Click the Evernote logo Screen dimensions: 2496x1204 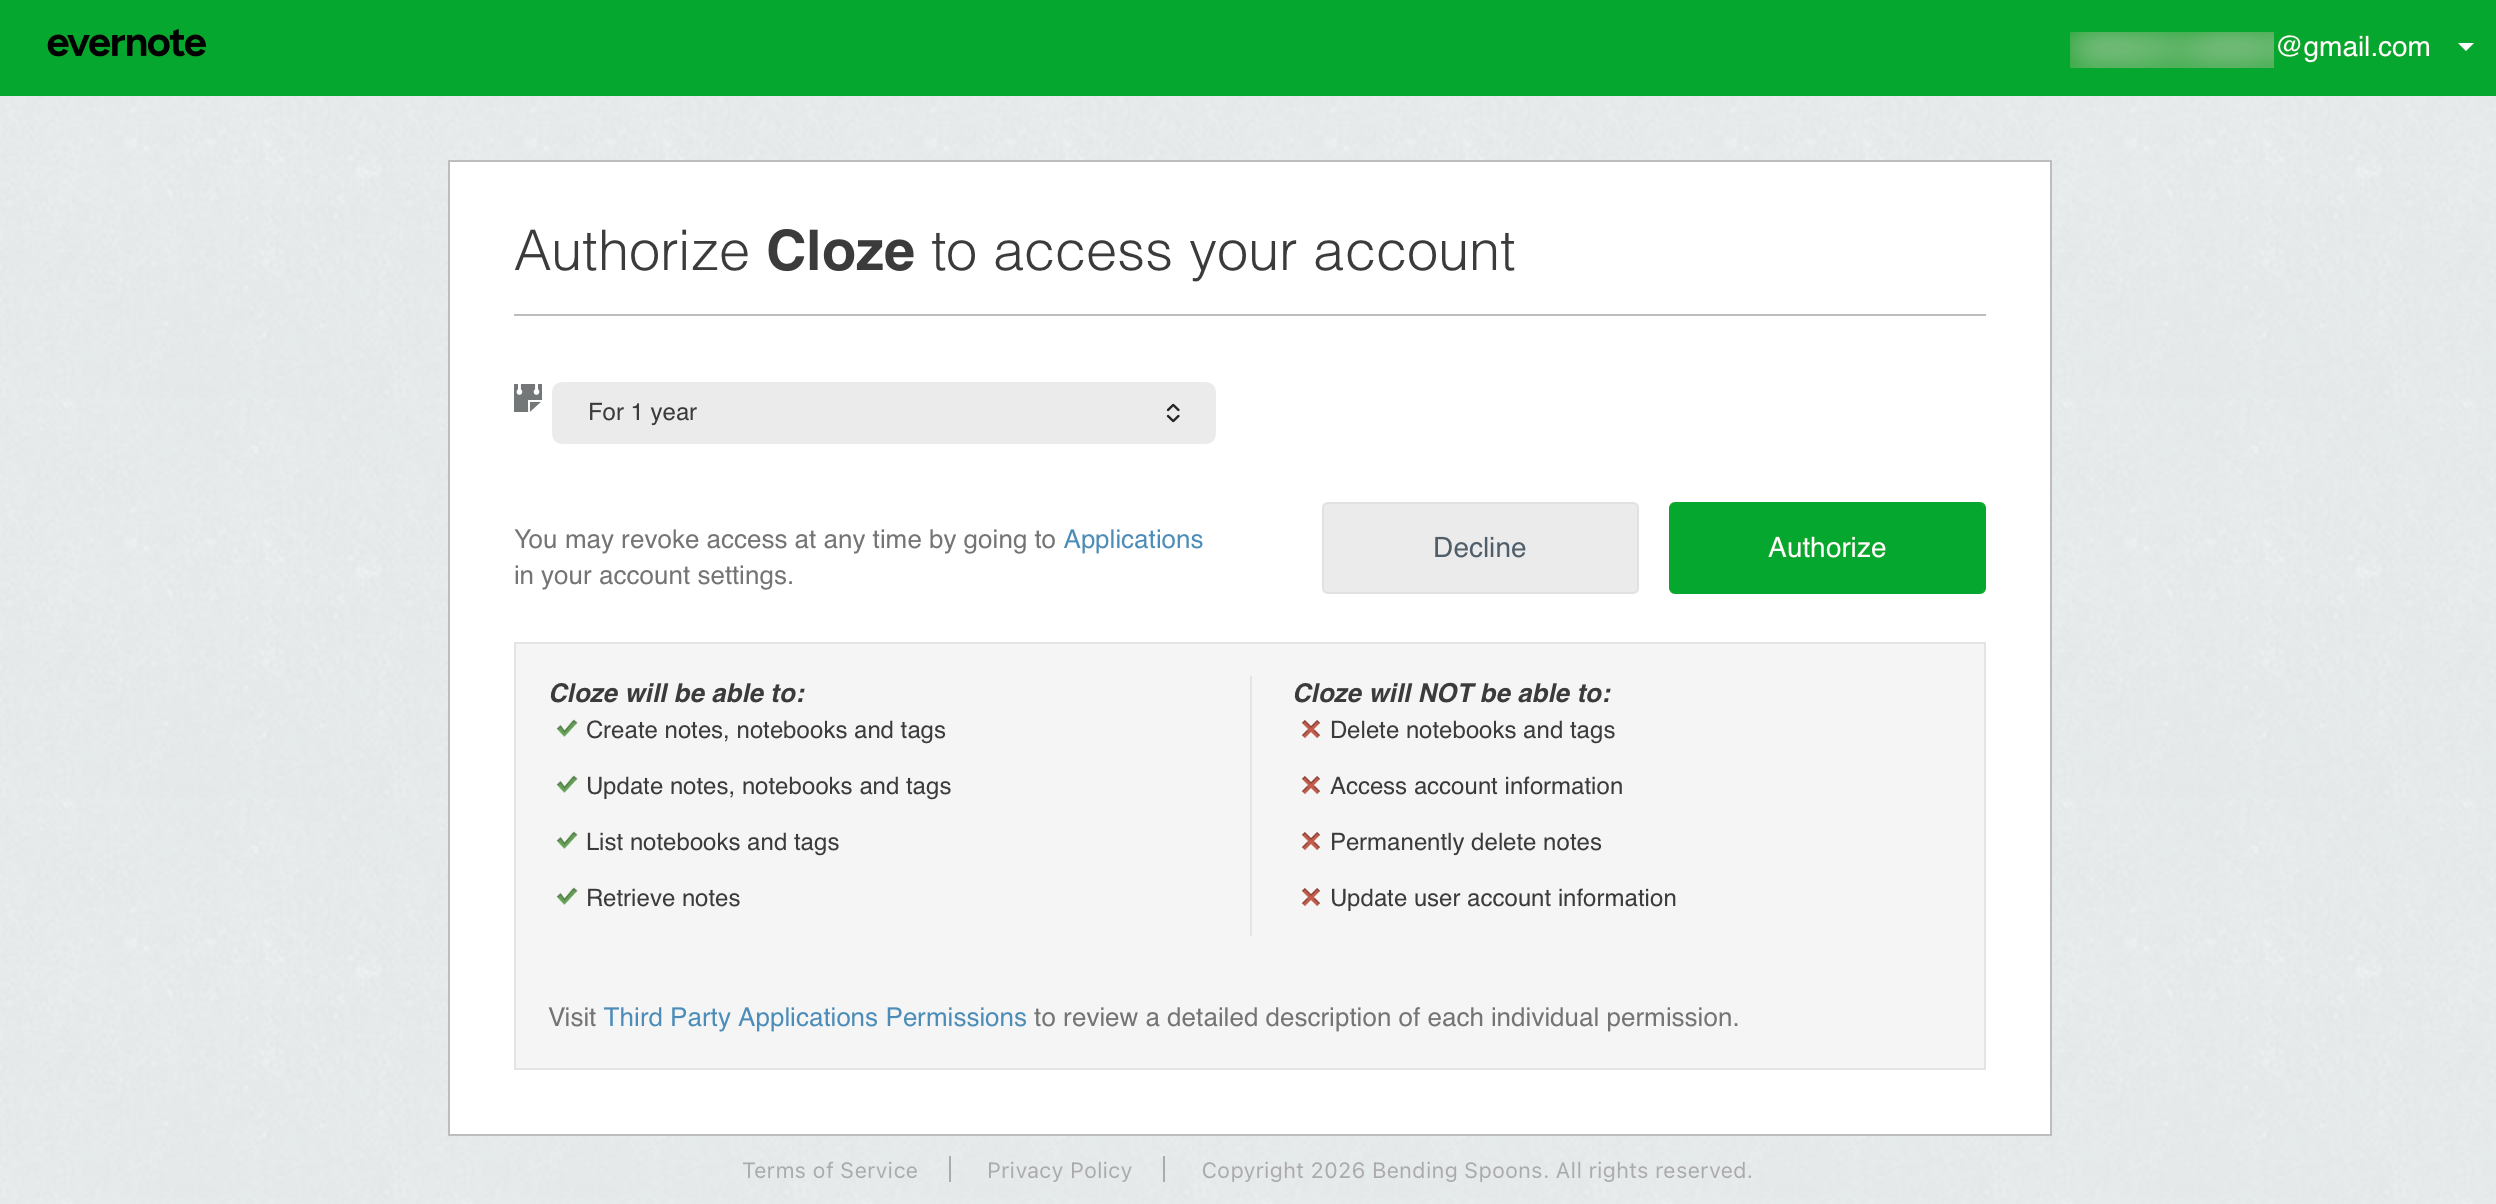[x=127, y=44]
